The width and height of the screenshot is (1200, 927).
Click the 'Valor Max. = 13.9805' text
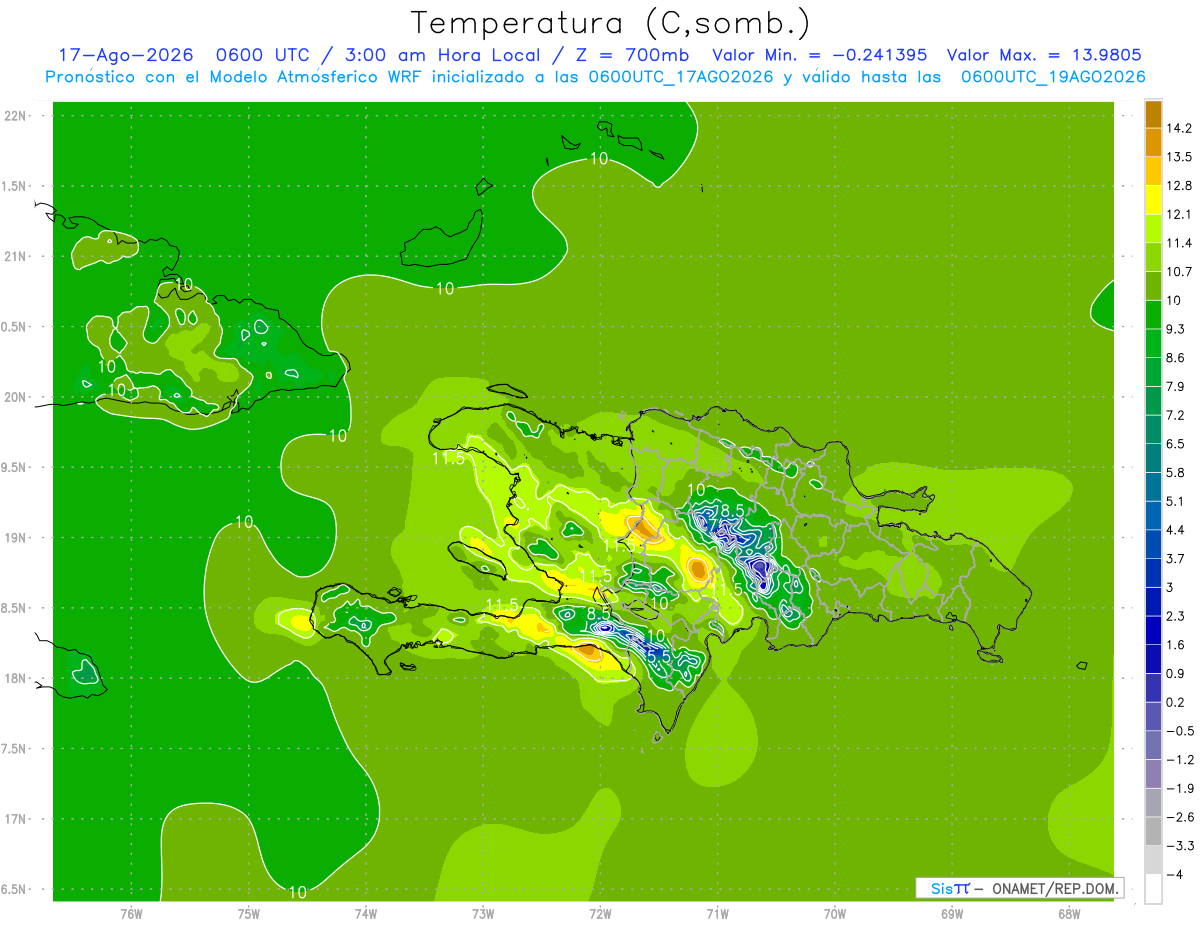pos(1044,55)
